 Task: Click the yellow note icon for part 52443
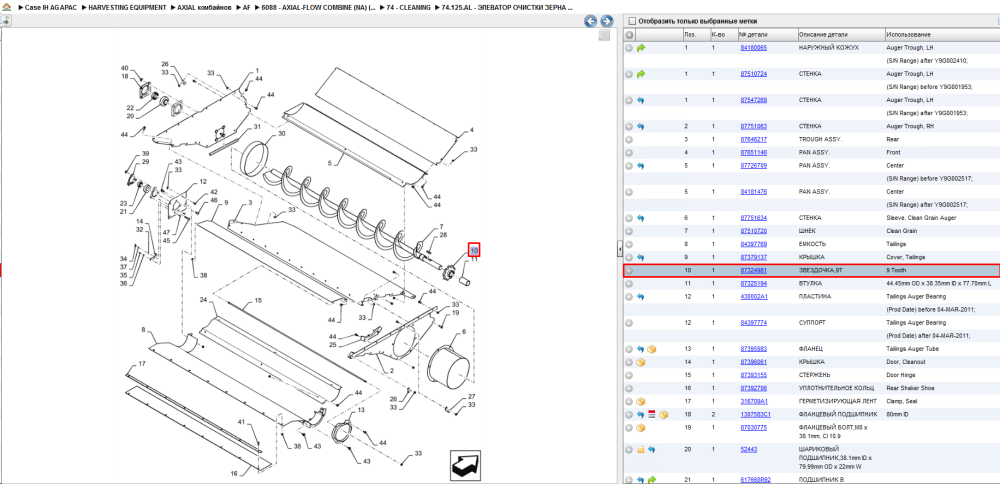coord(641,450)
